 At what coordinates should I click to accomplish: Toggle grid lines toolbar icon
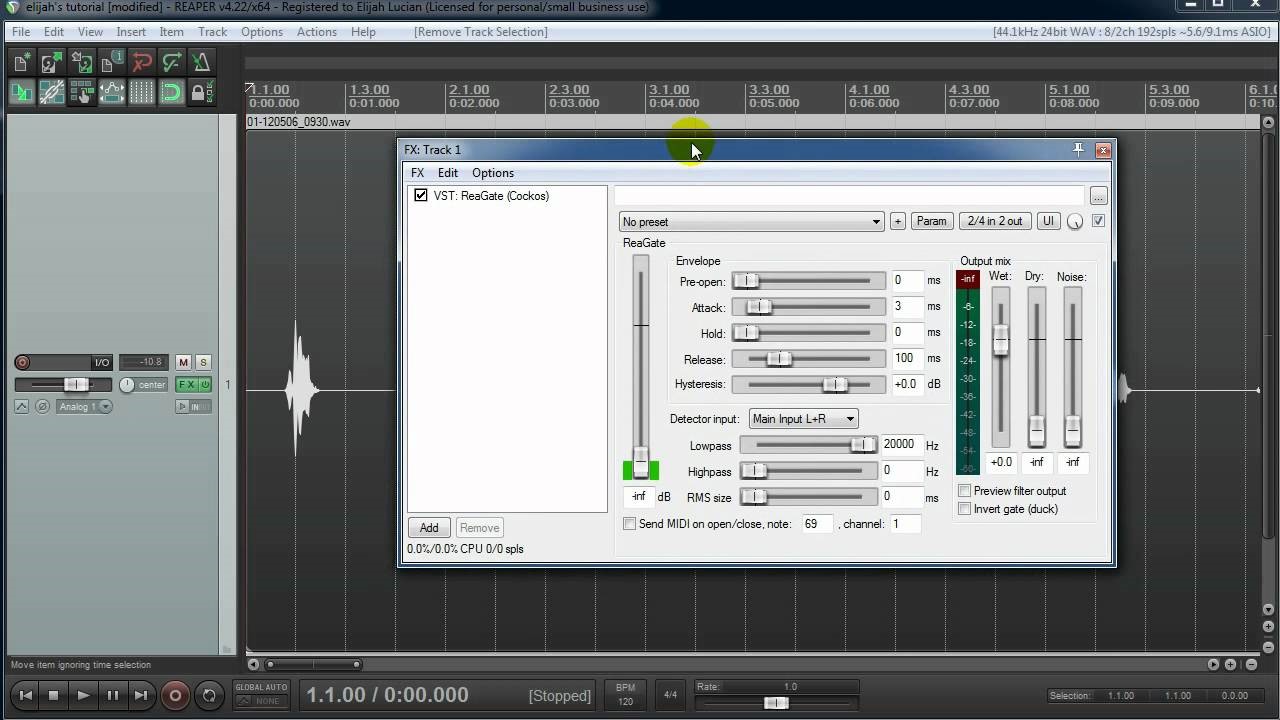click(x=142, y=93)
